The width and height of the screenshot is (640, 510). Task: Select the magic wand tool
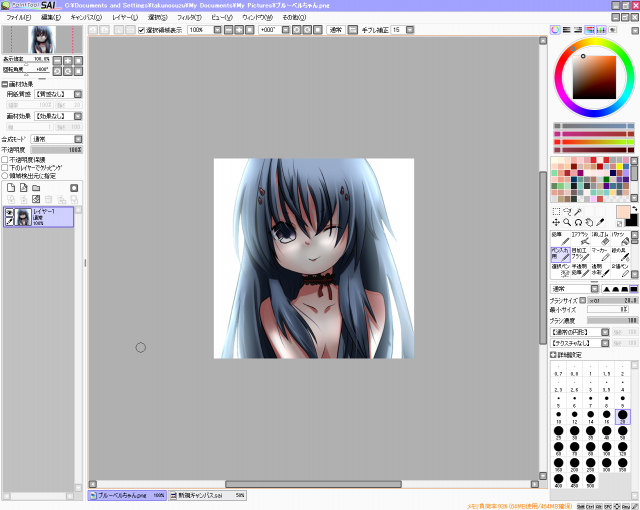click(578, 211)
